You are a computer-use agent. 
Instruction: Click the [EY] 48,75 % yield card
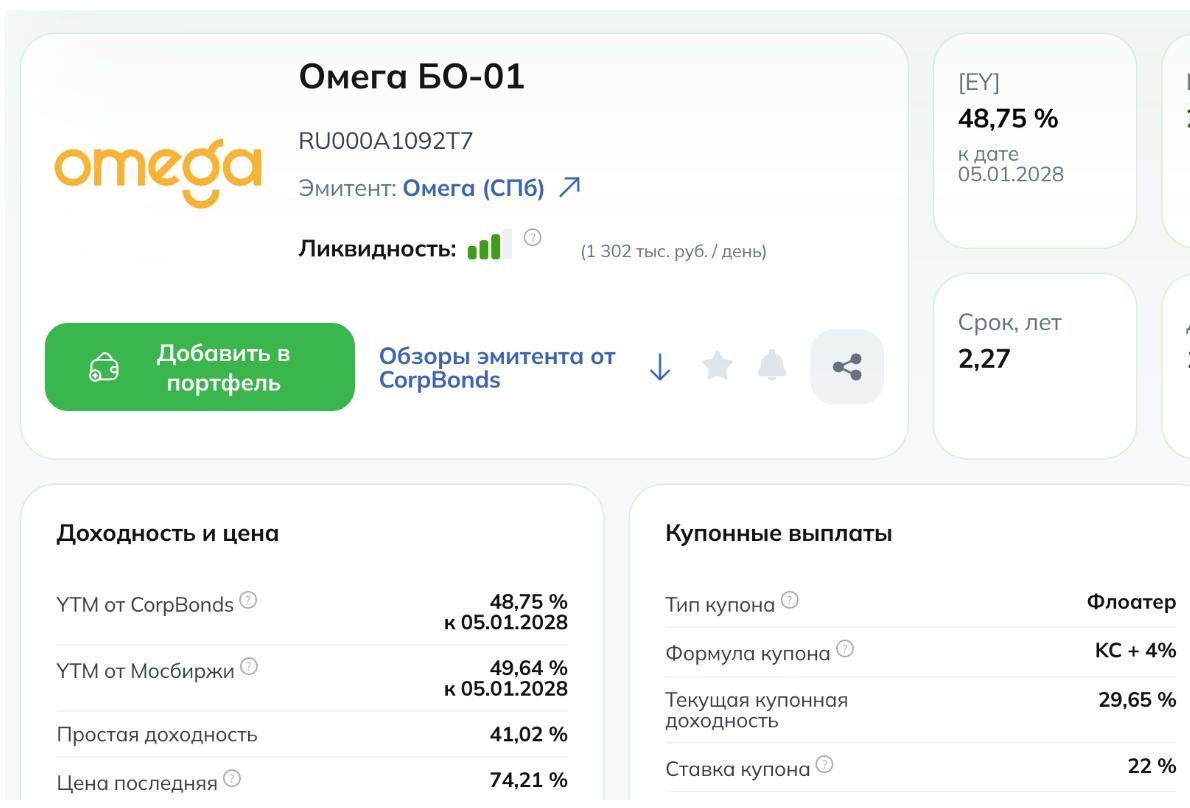tap(1034, 140)
